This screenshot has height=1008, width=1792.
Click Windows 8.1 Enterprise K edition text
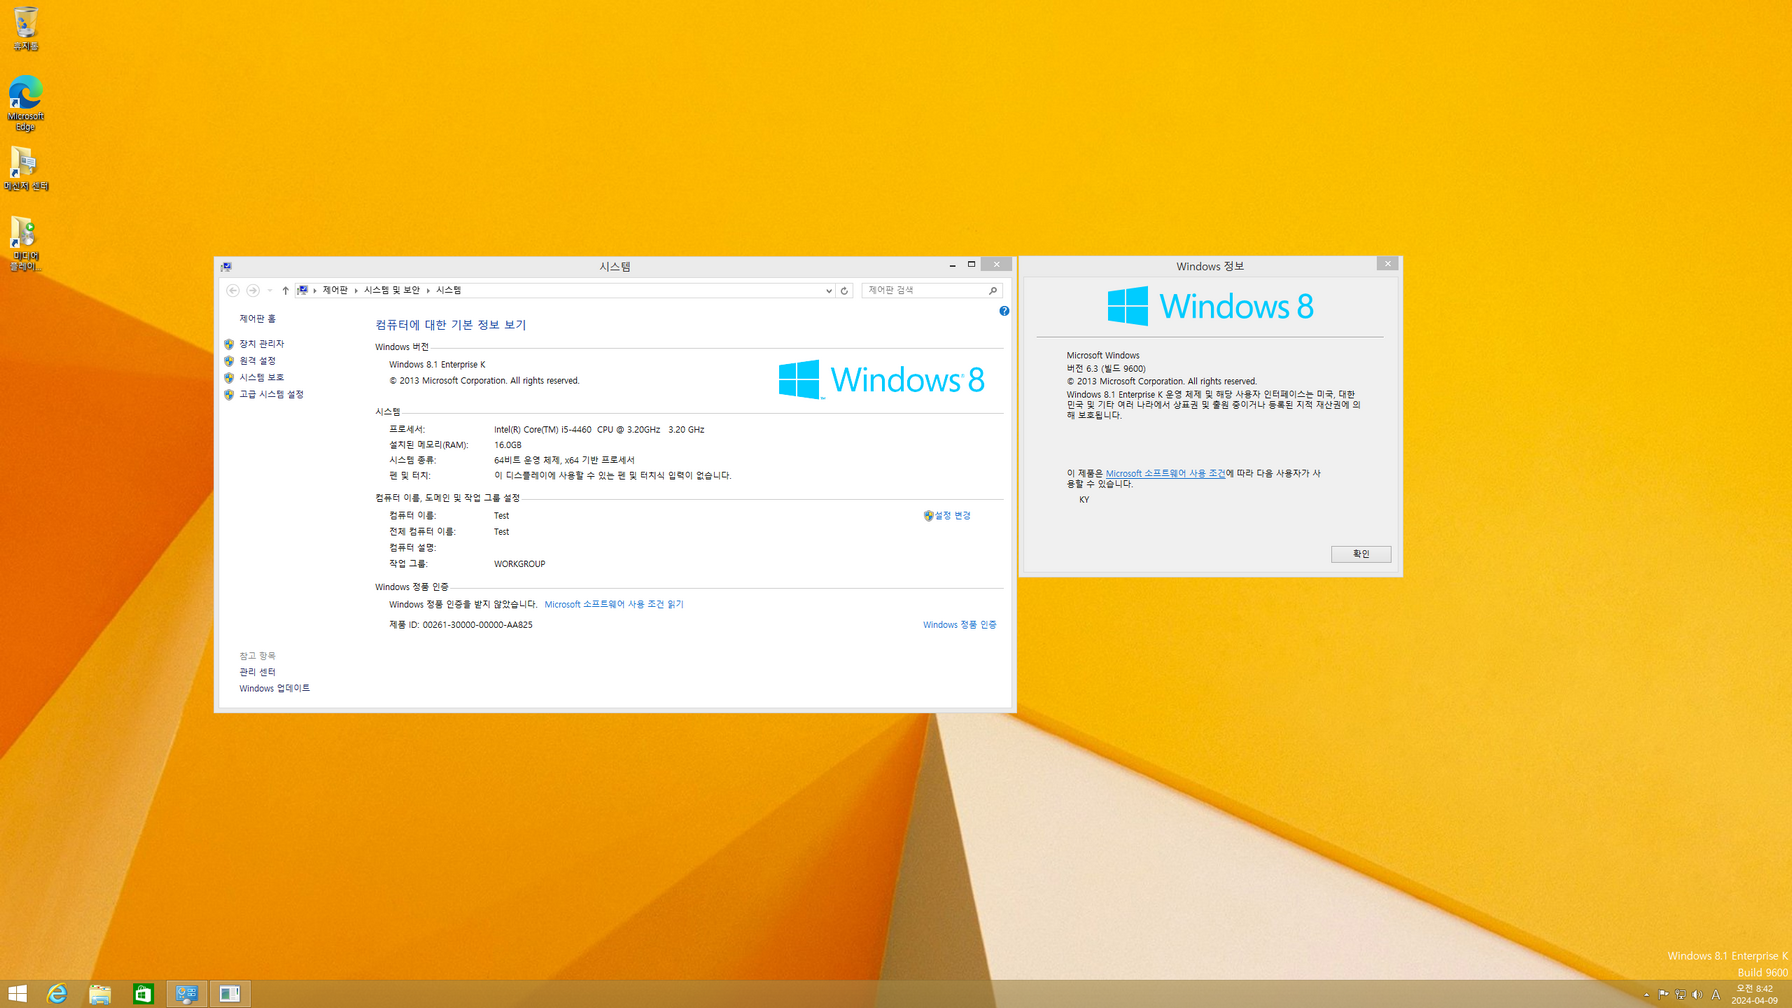[x=437, y=365]
